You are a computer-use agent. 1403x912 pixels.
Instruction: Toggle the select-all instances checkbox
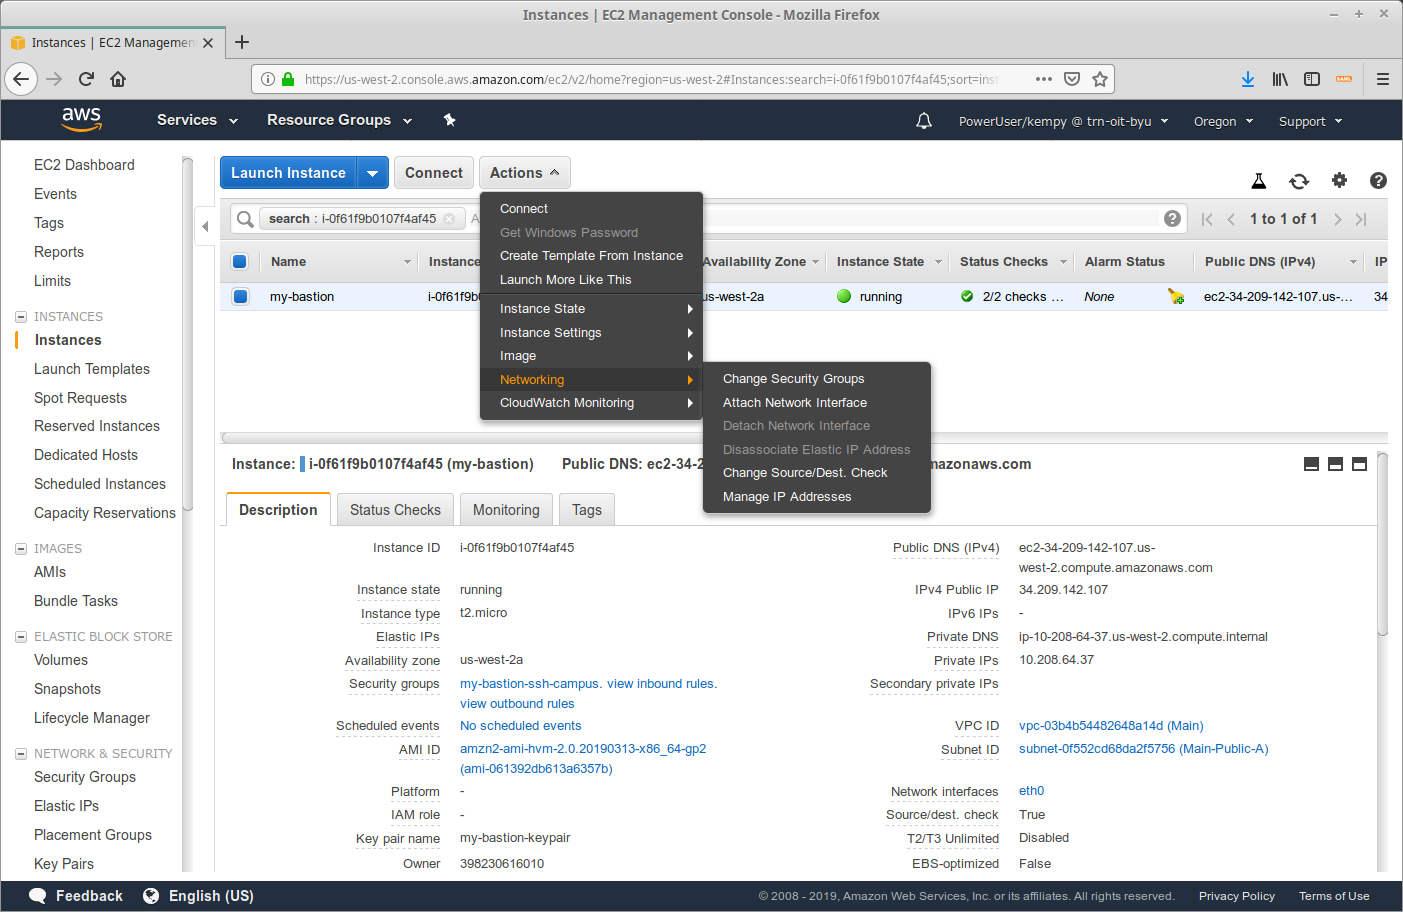click(240, 262)
